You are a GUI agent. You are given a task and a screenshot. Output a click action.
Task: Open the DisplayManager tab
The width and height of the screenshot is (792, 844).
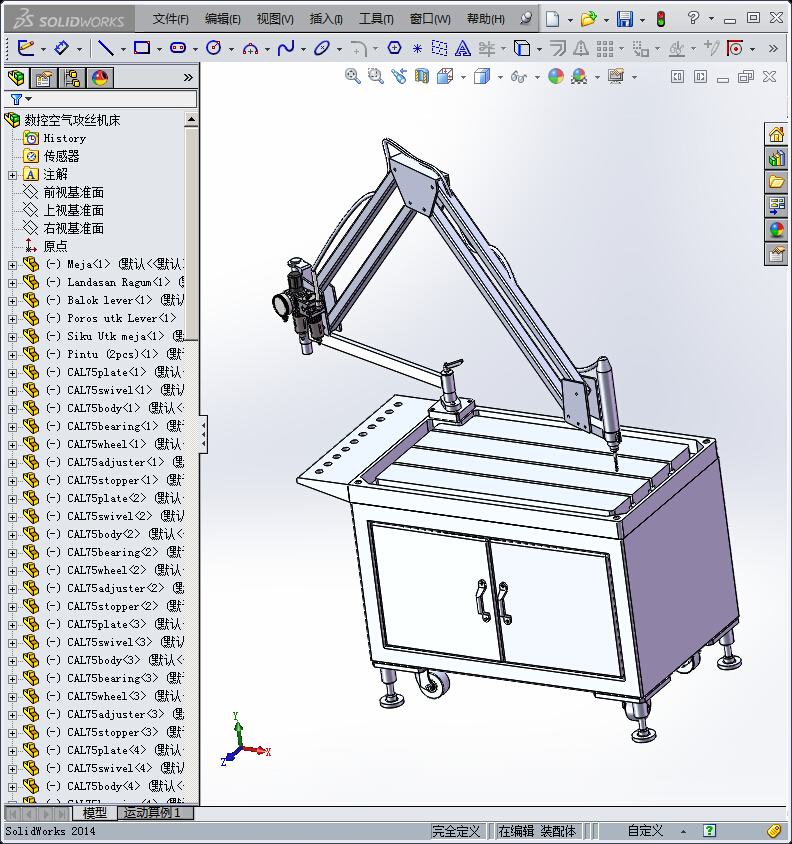[100, 78]
